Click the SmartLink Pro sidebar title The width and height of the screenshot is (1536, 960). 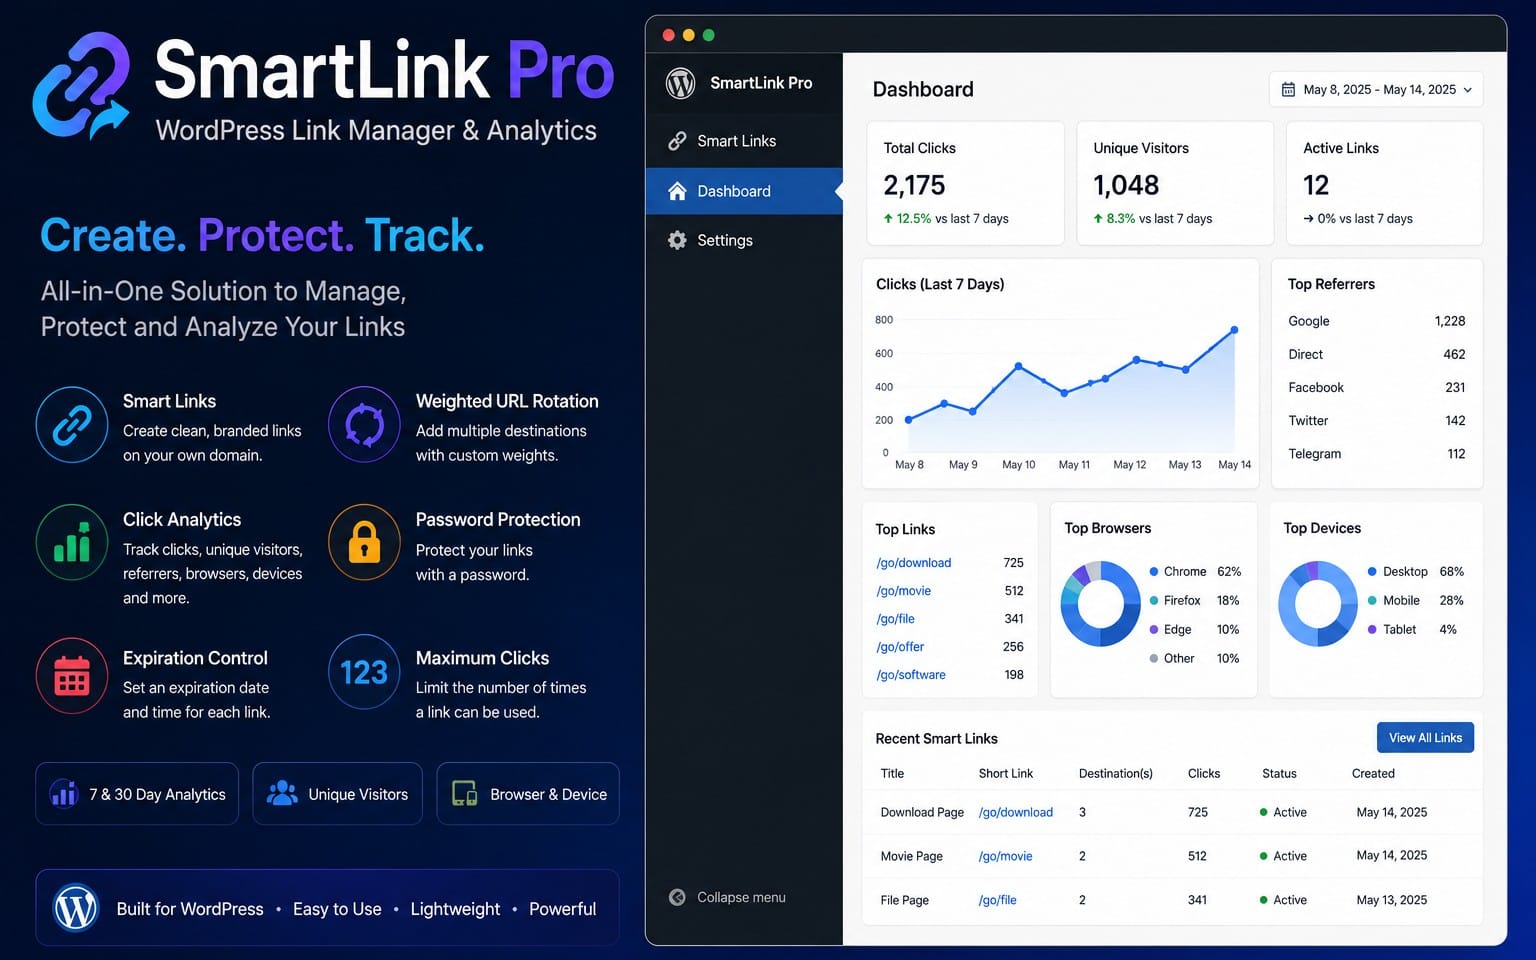coord(761,83)
